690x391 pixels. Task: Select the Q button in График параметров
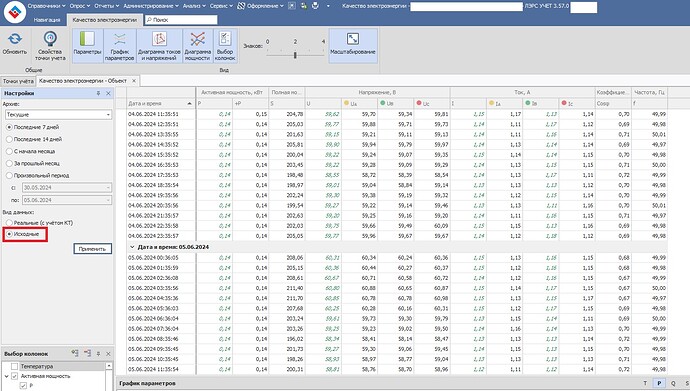tap(673, 384)
